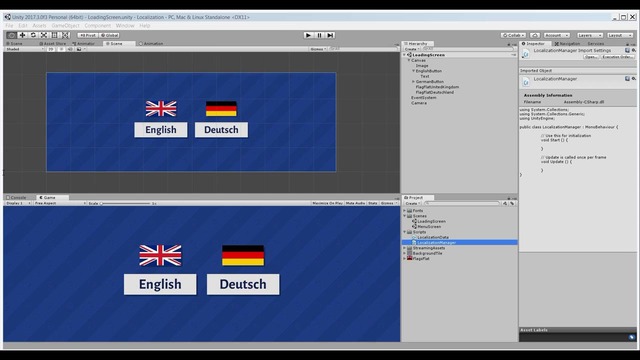Switch to the Navigation tab
Image resolution: width=640 pixels, height=360 pixels.
click(567, 44)
